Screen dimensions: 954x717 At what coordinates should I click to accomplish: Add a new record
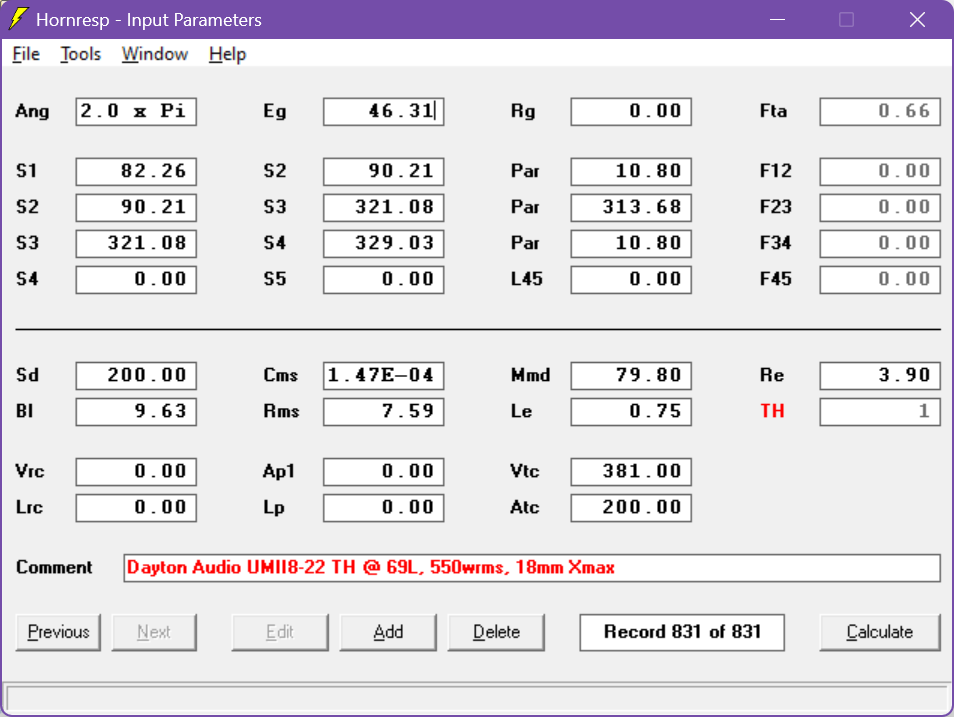(388, 632)
